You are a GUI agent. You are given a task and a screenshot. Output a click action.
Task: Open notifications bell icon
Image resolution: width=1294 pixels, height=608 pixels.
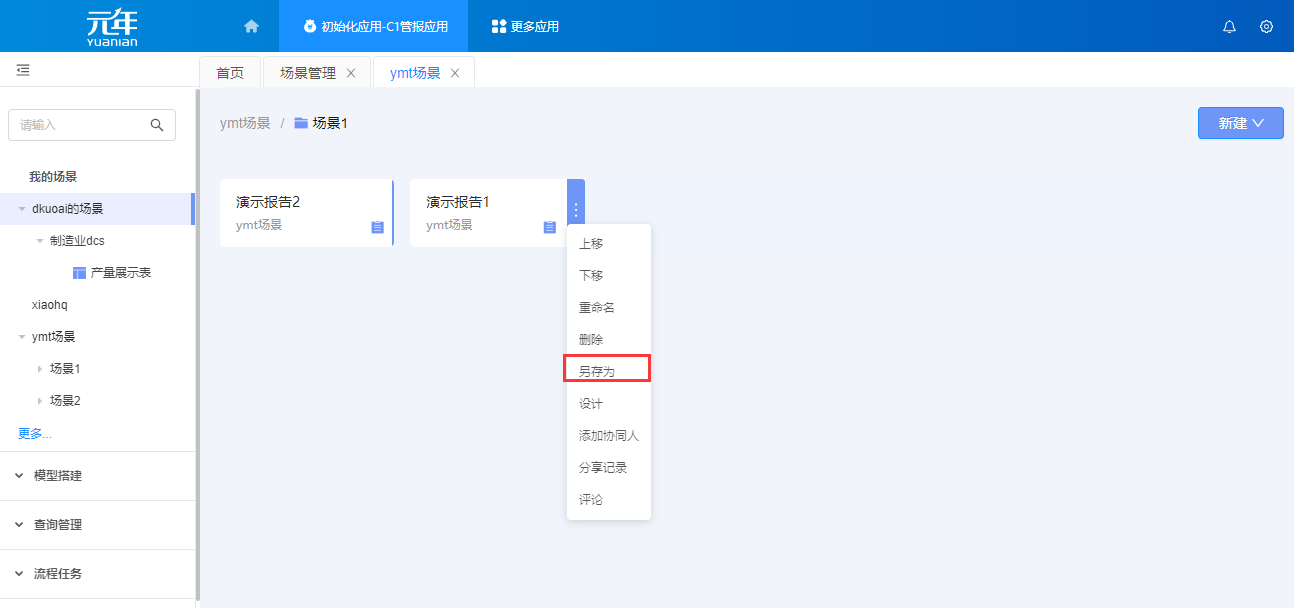pos(1229,27)
